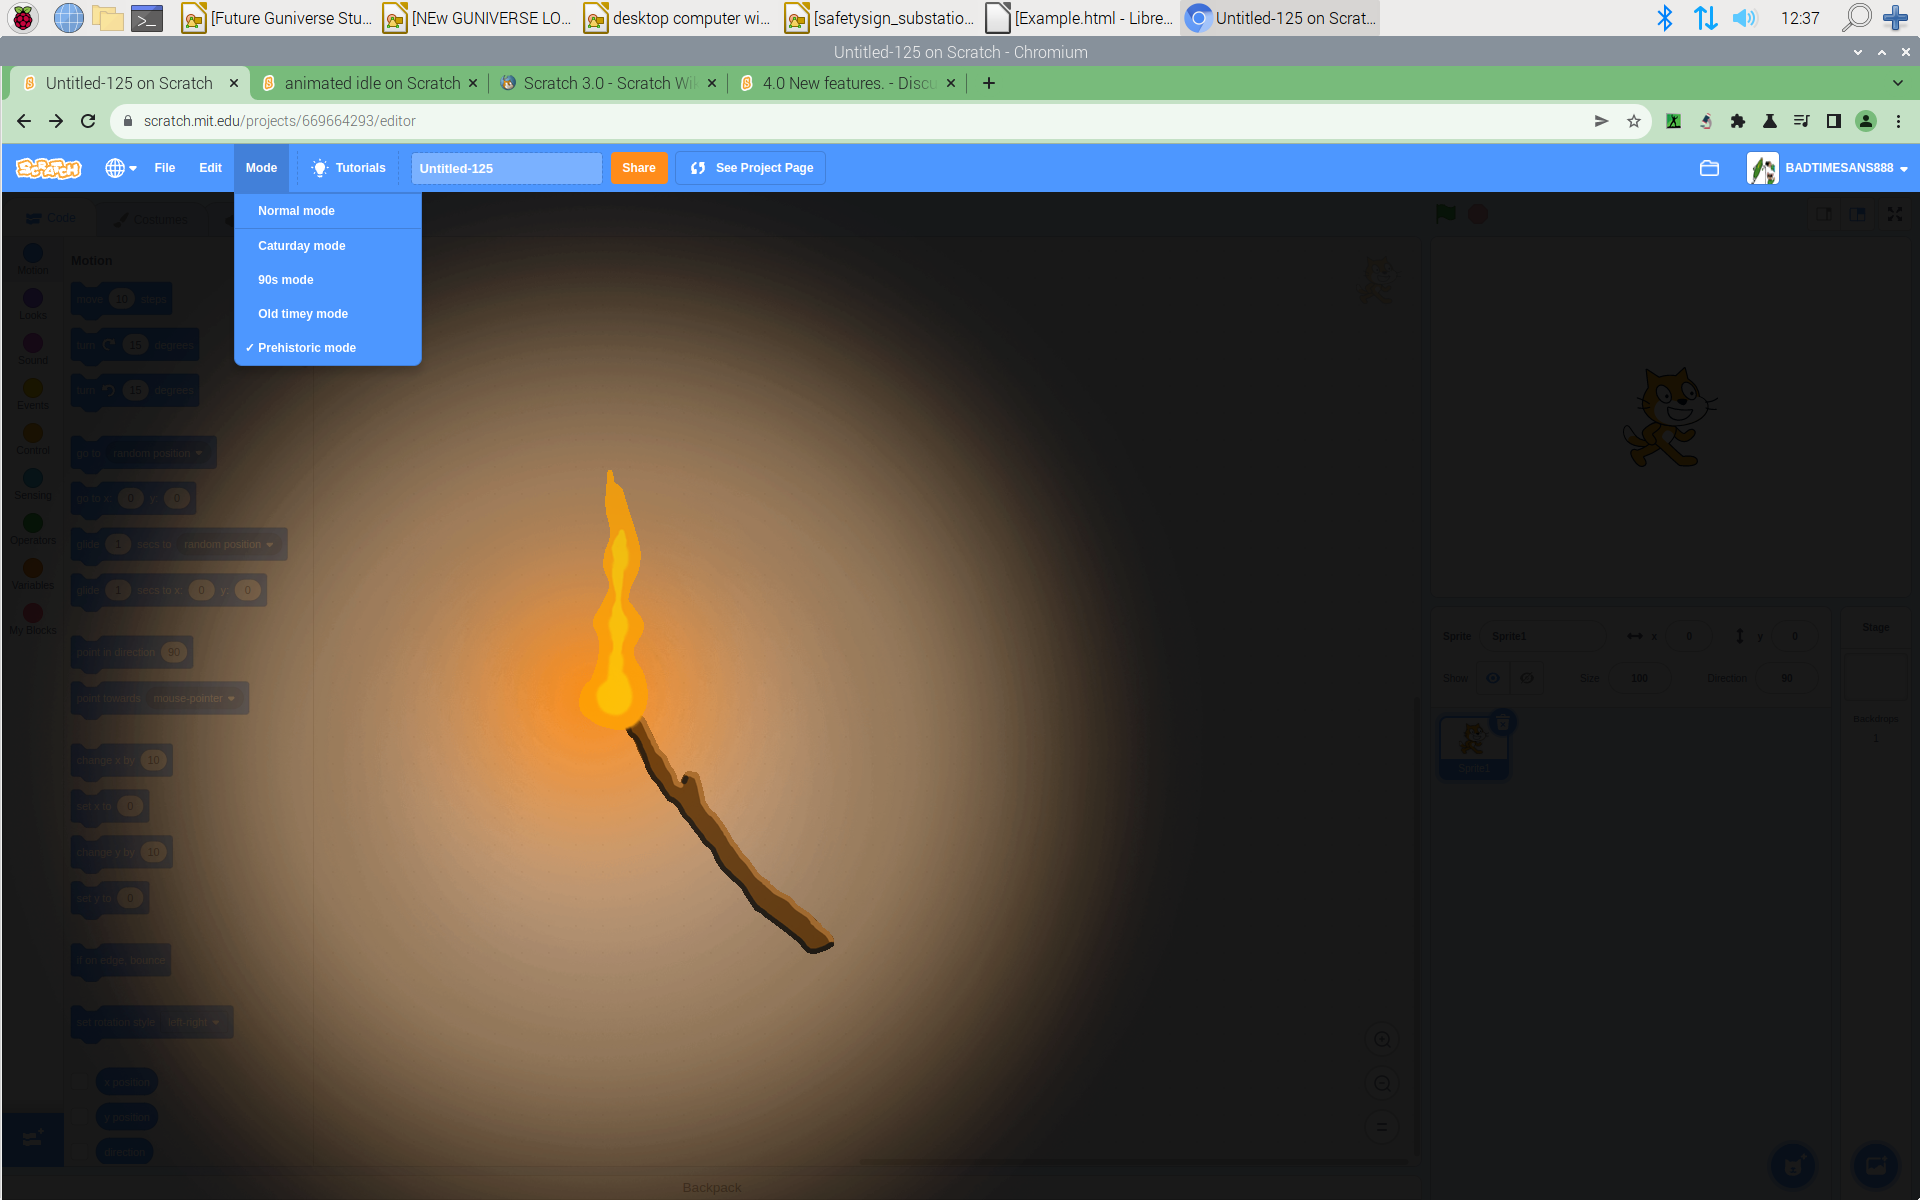Open the File menu

click(165, 168)
